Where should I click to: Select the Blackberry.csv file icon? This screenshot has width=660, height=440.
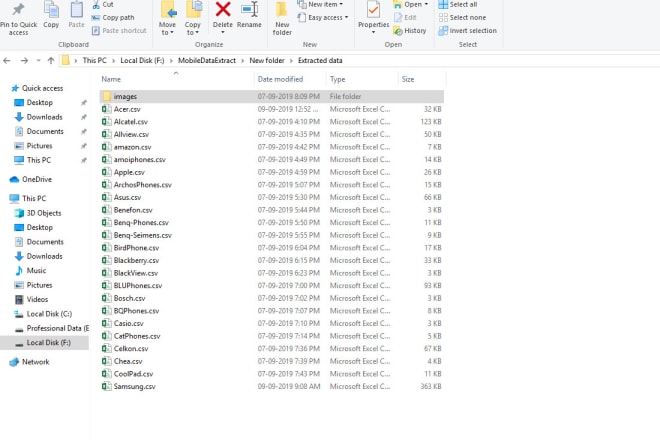[106, 260]
